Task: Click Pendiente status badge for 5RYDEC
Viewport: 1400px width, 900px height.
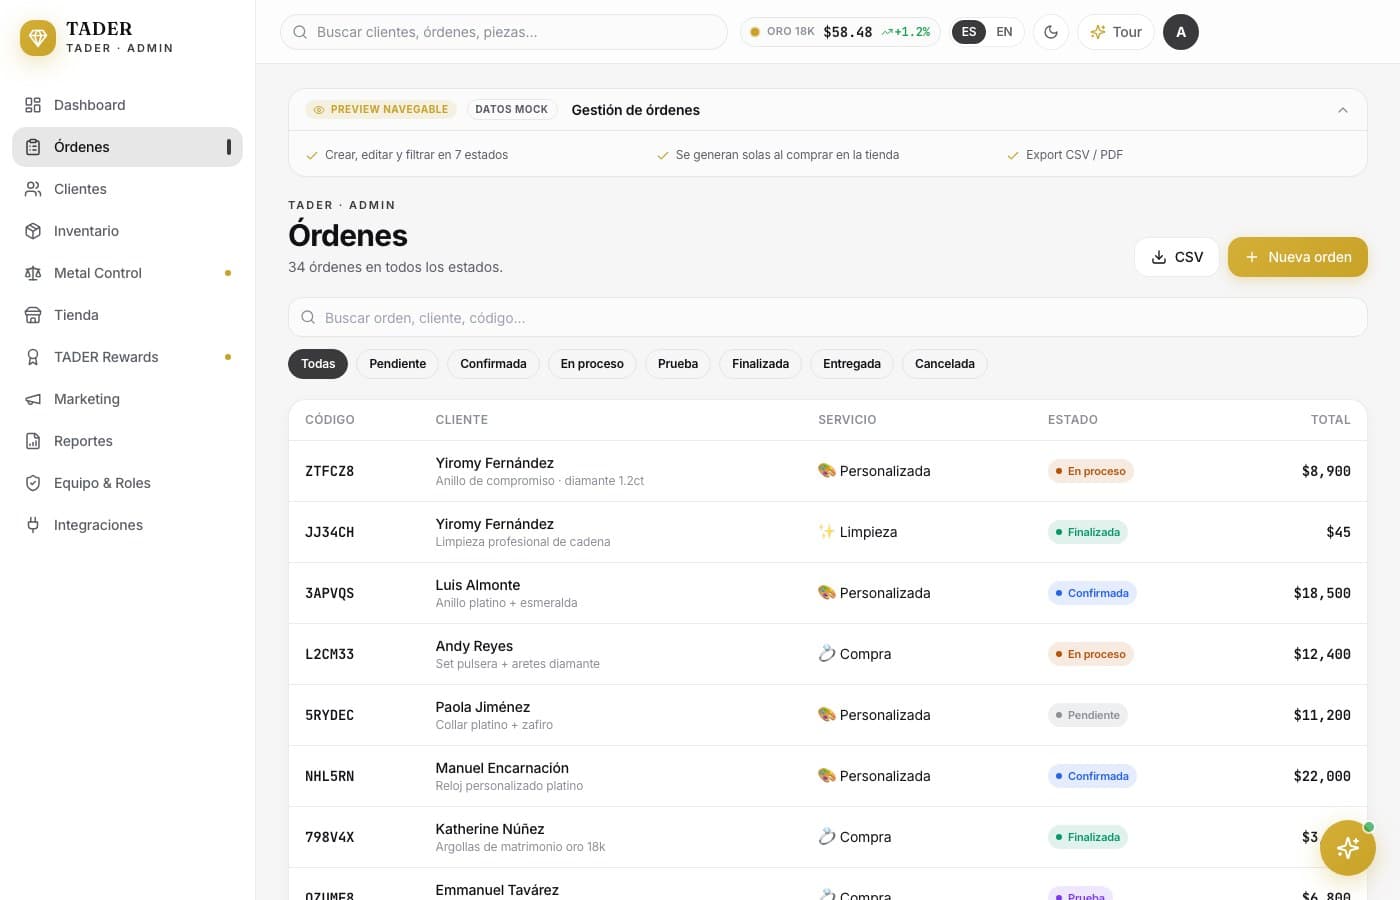Action: [x=1088, y=715]
